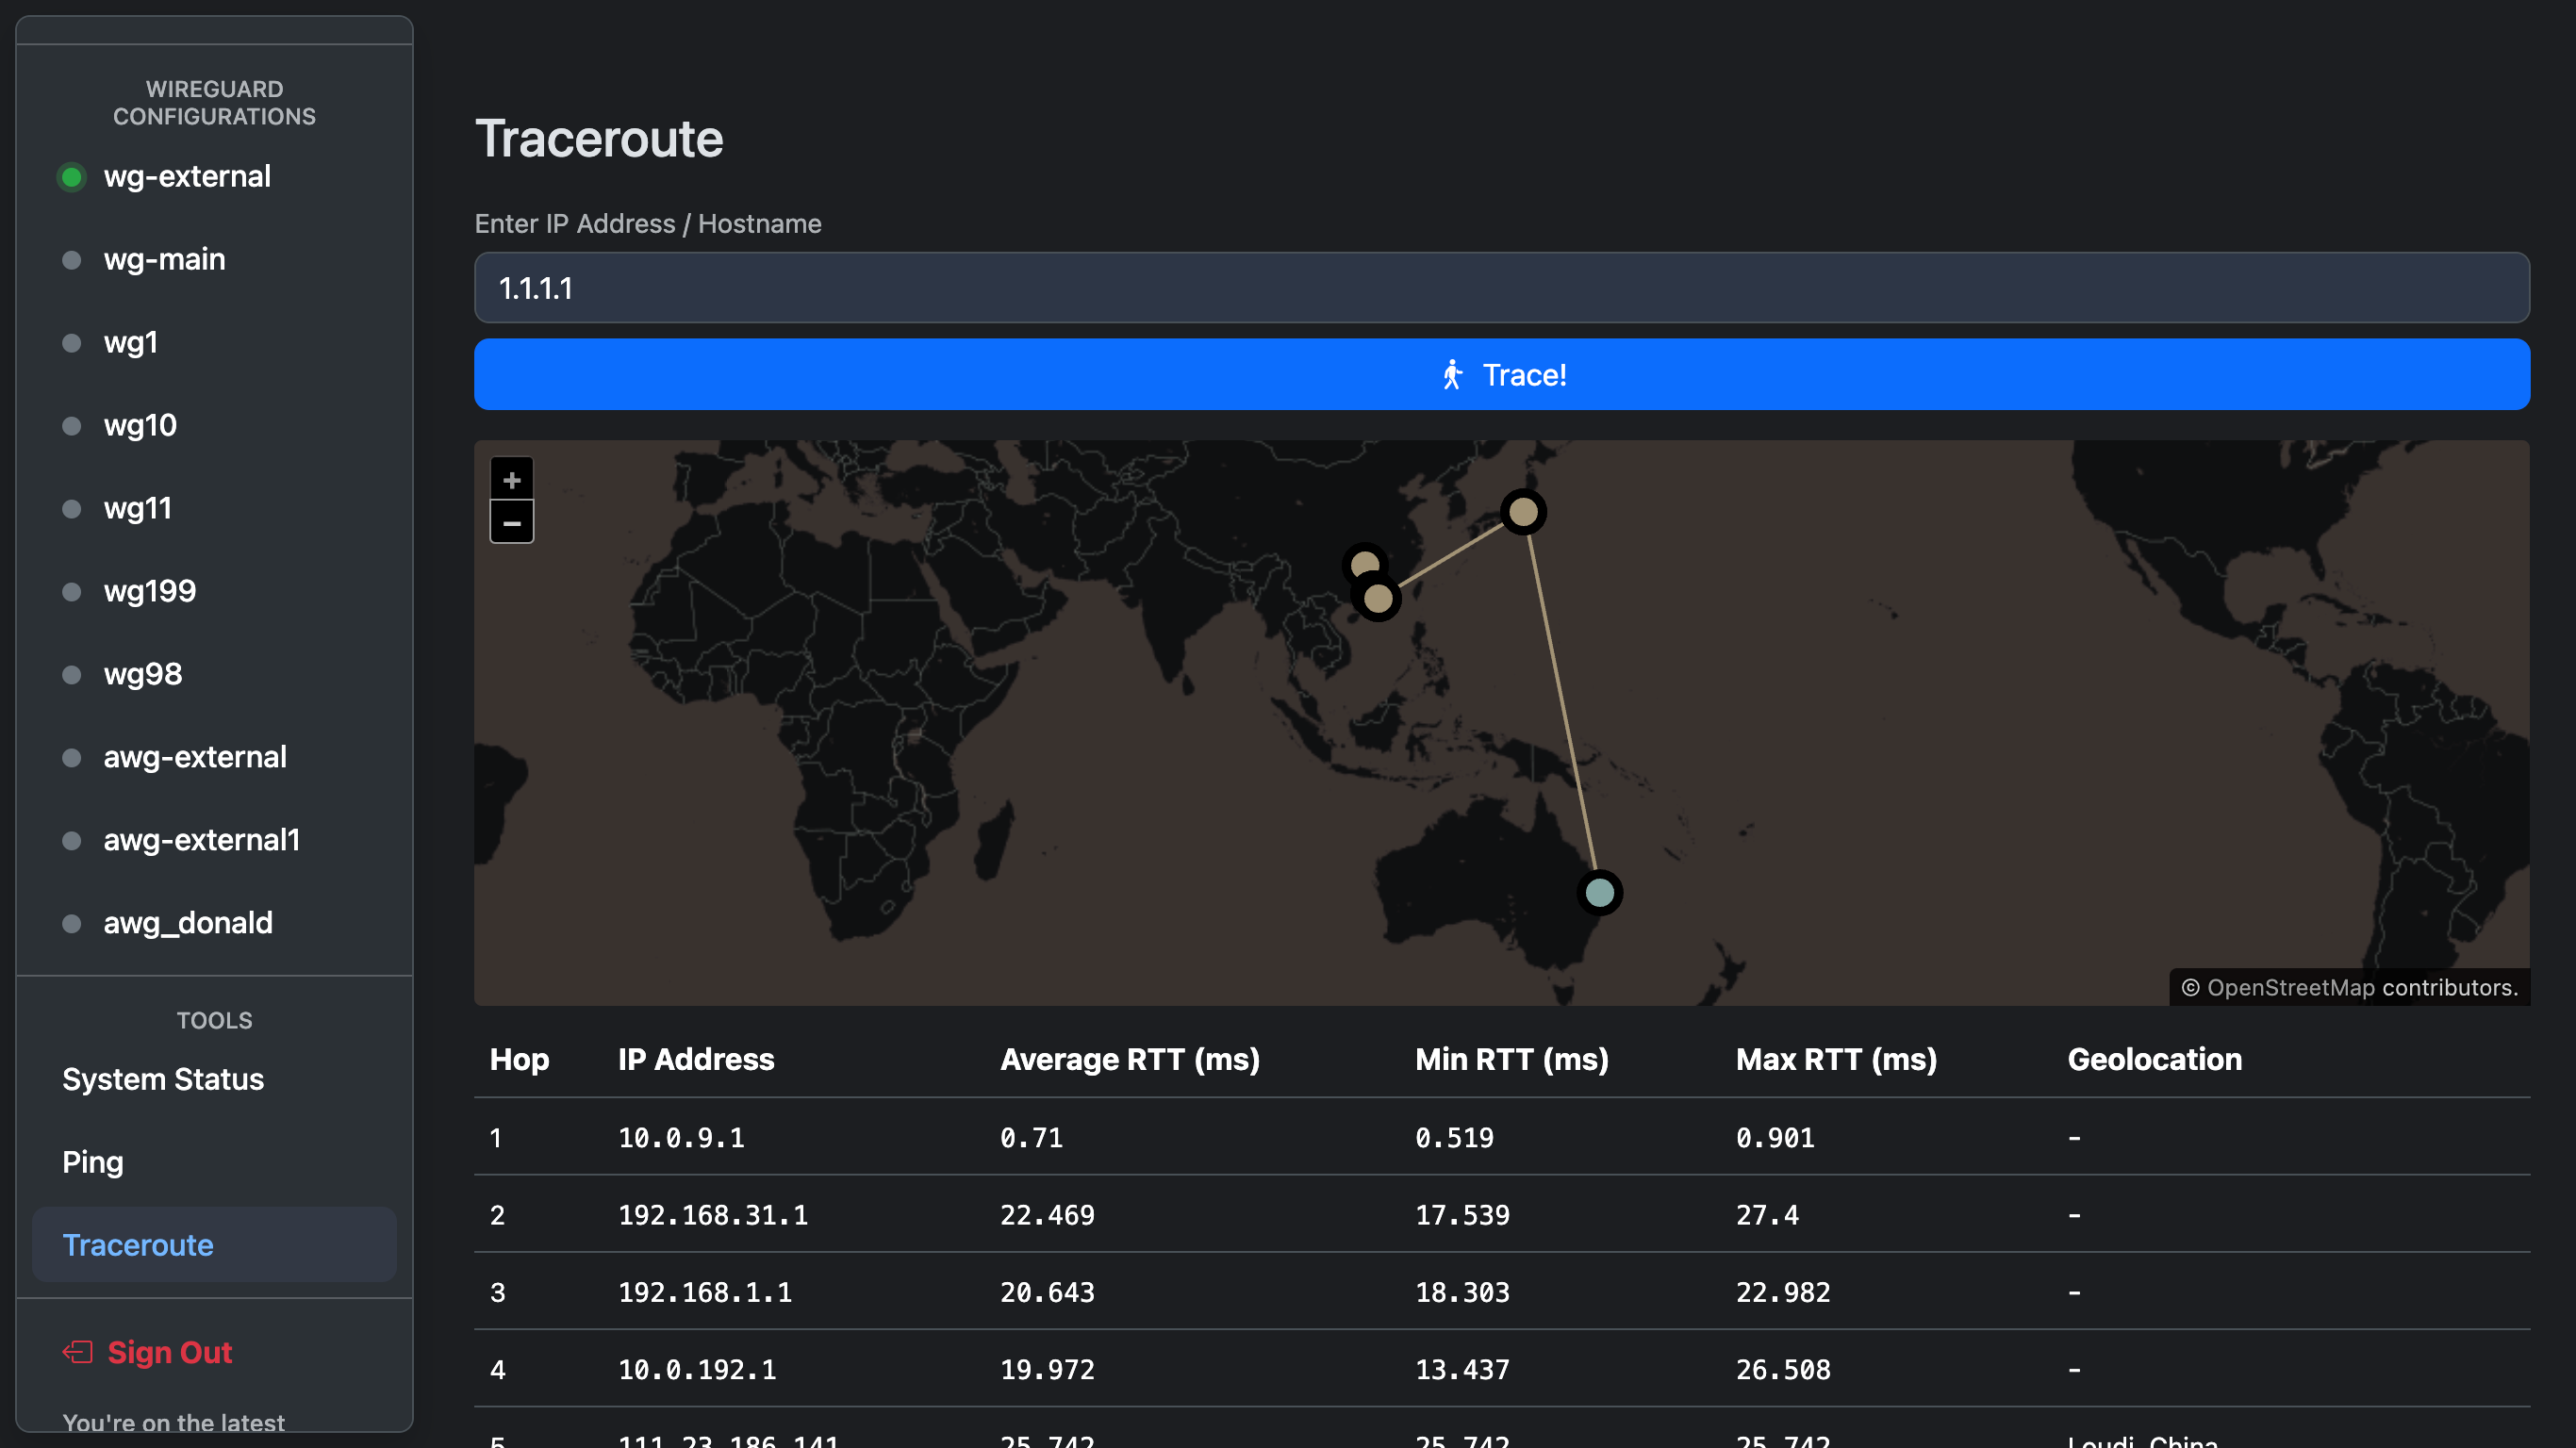Screen dimensions: 2576x1448
Task: Click the gray status dot beside wg-main
Action: [71, 260]
